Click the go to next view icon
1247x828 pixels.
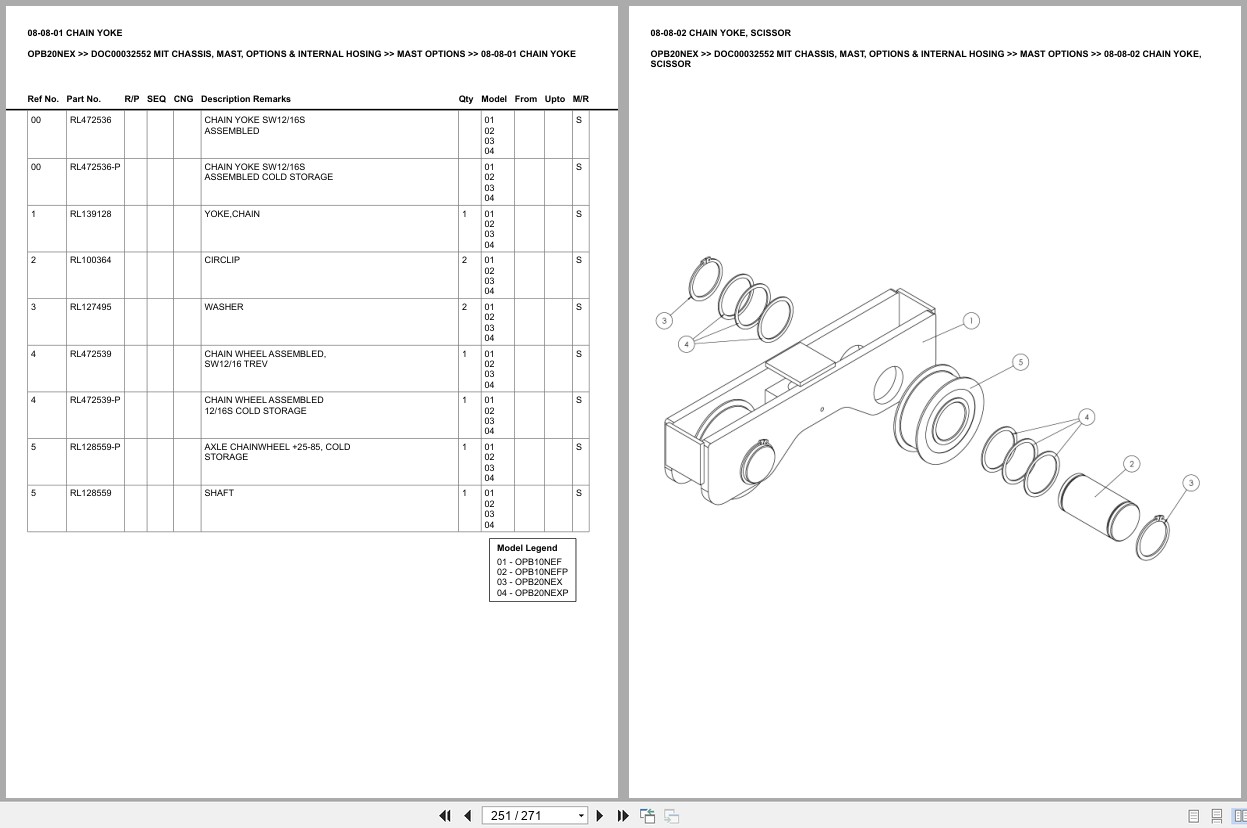click(x=671, y=816)
